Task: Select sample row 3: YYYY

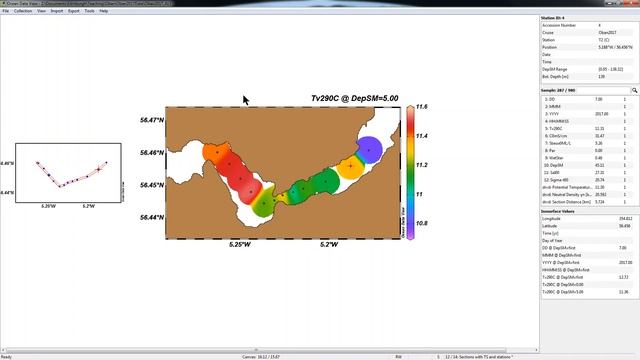Action: point(588,114)
